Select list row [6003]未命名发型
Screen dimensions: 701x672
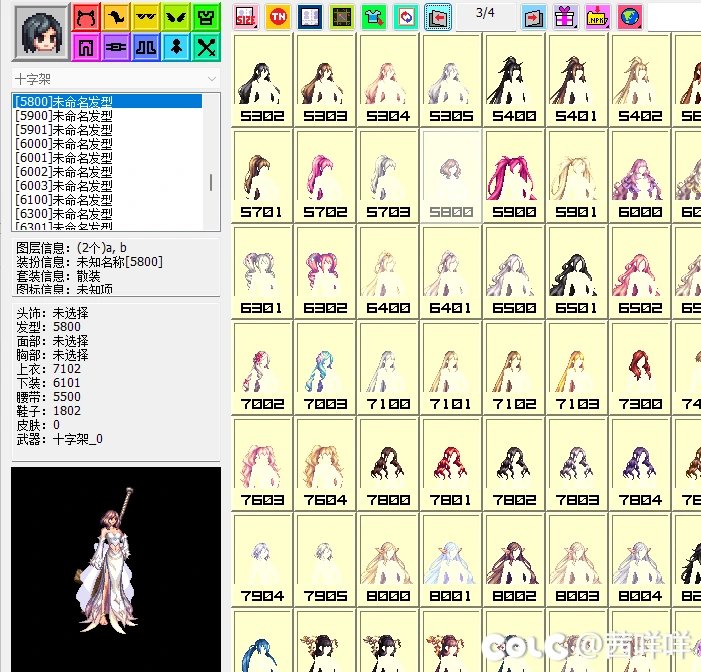[x=107, y=185]
